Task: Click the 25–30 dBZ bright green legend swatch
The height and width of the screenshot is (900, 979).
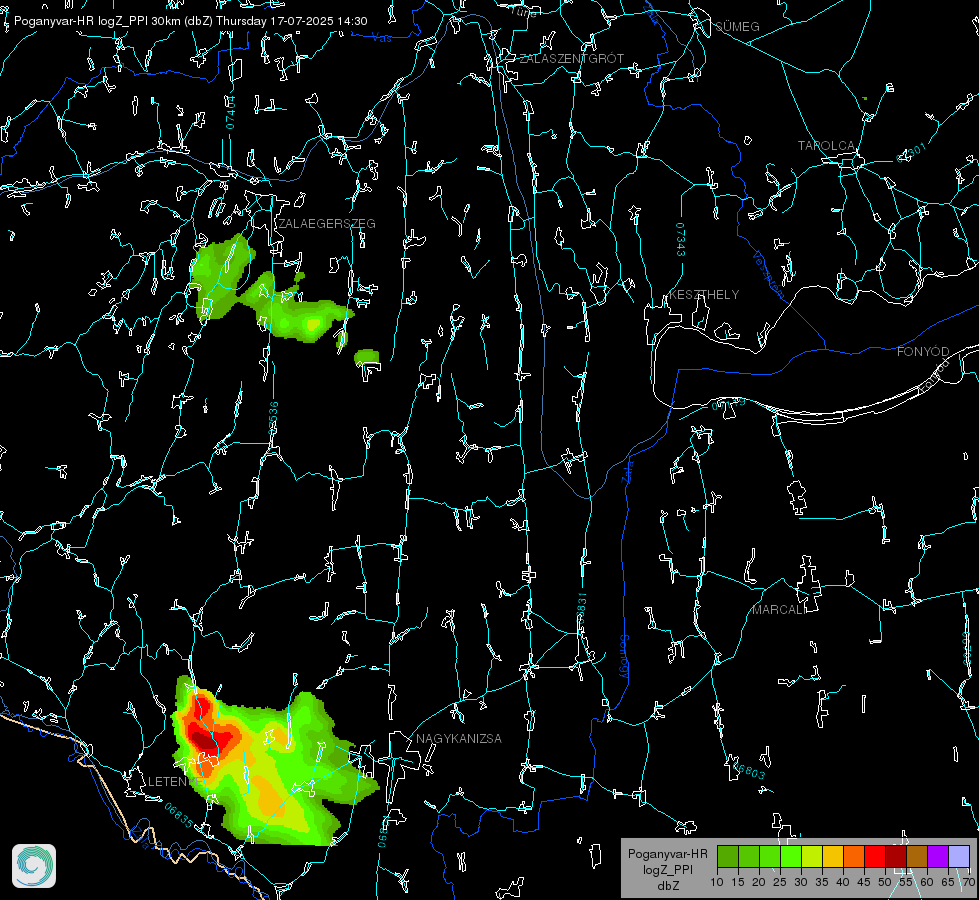Action: click(791, 856)
